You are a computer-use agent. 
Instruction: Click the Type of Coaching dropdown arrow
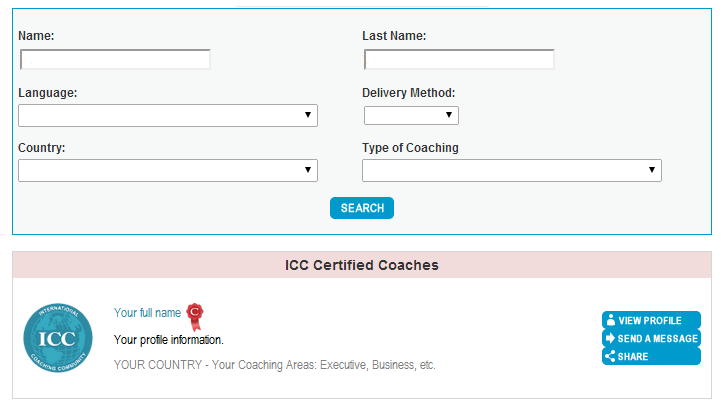pyautogui.click(x=652, y=170)
